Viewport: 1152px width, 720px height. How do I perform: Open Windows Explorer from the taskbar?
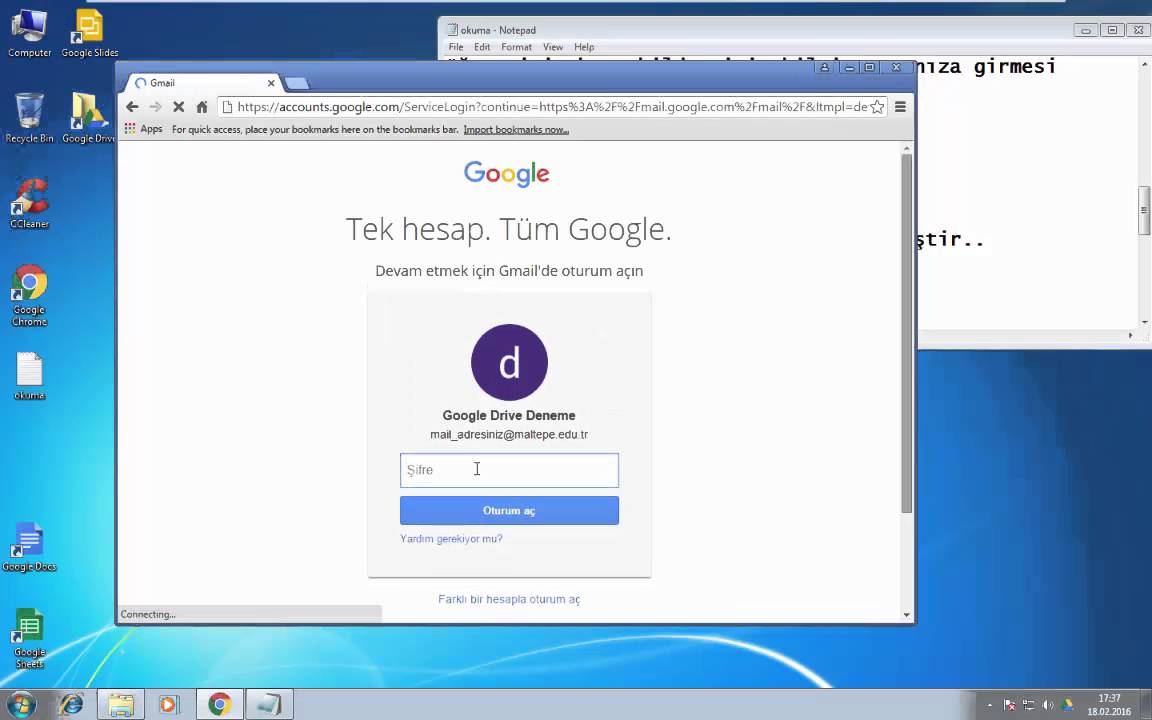121,705
